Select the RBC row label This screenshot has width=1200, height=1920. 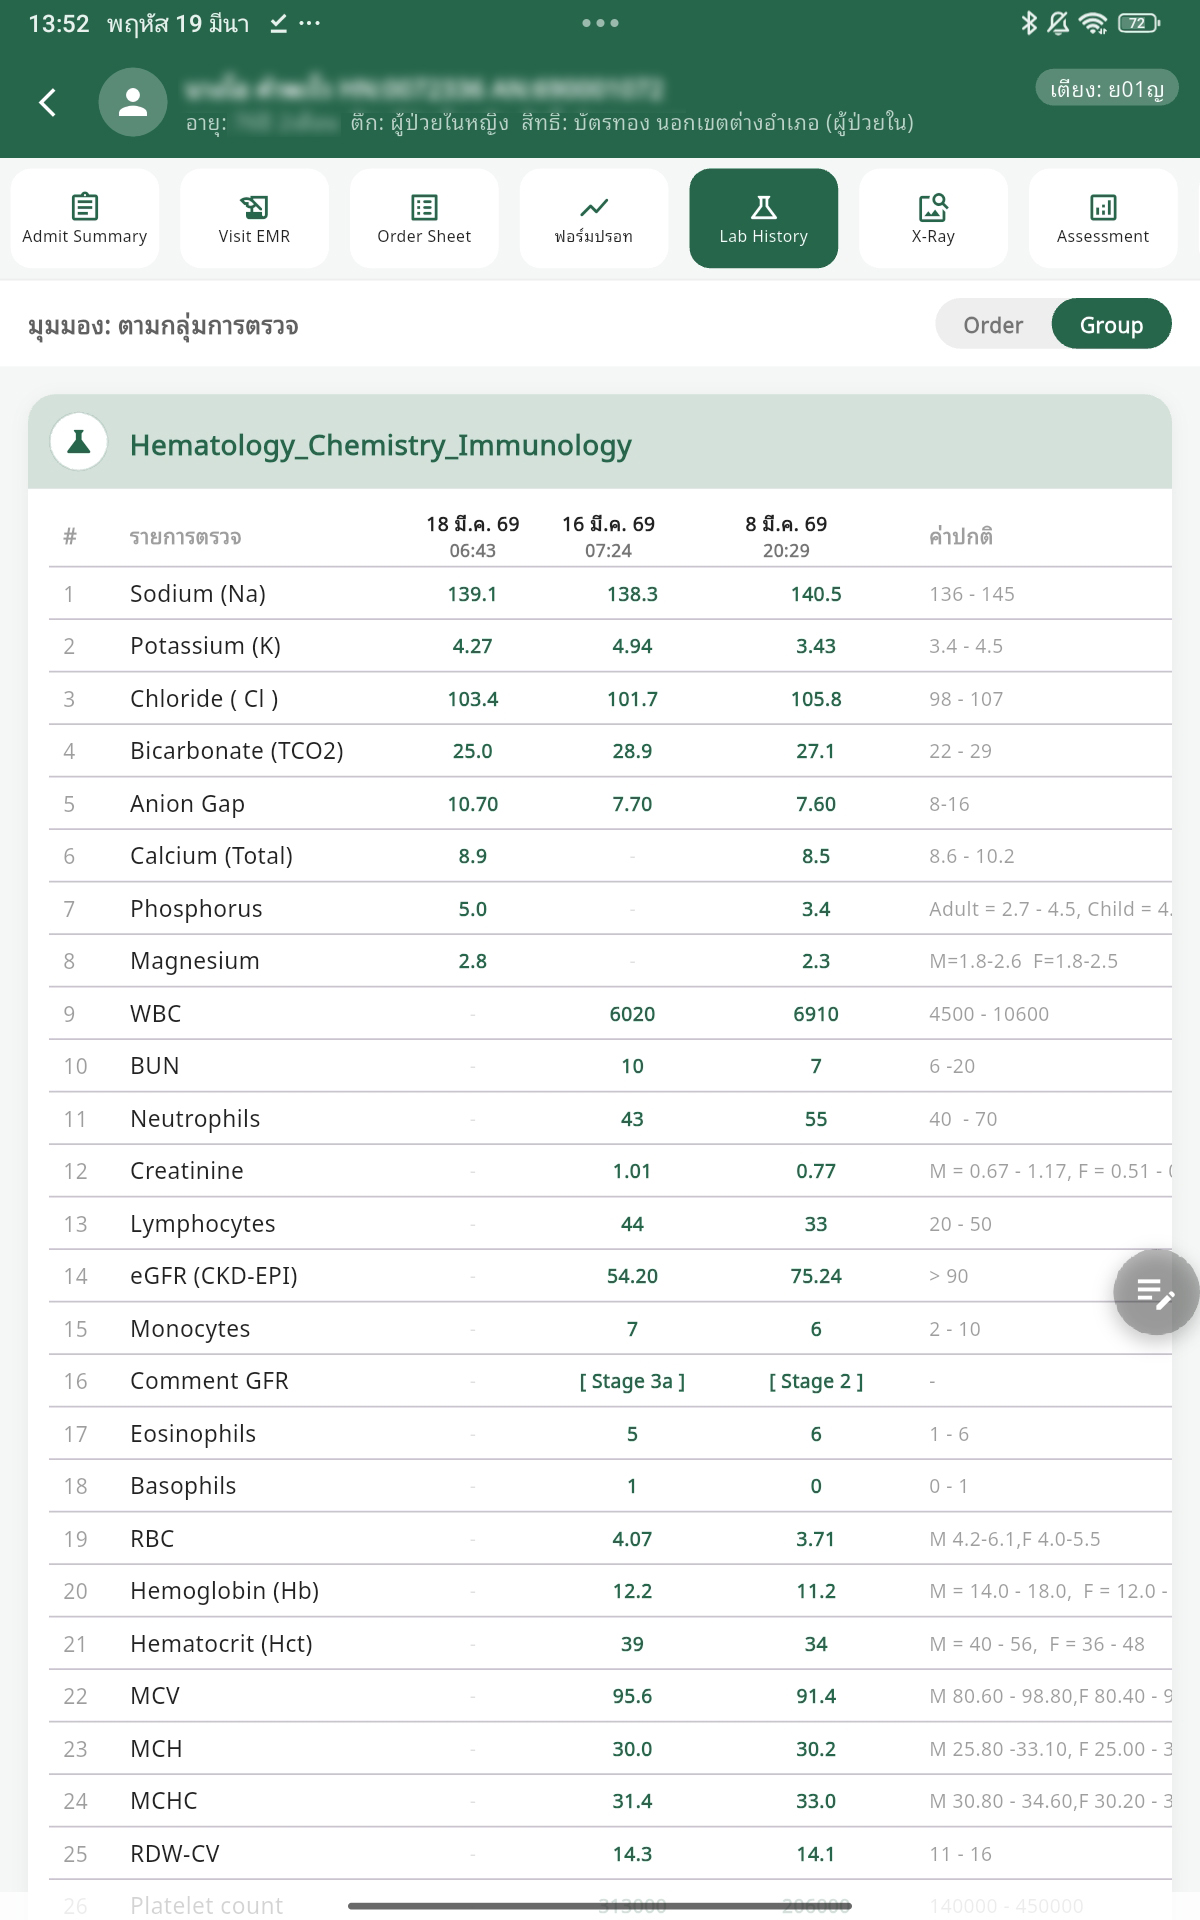[x=152, y=1539]
